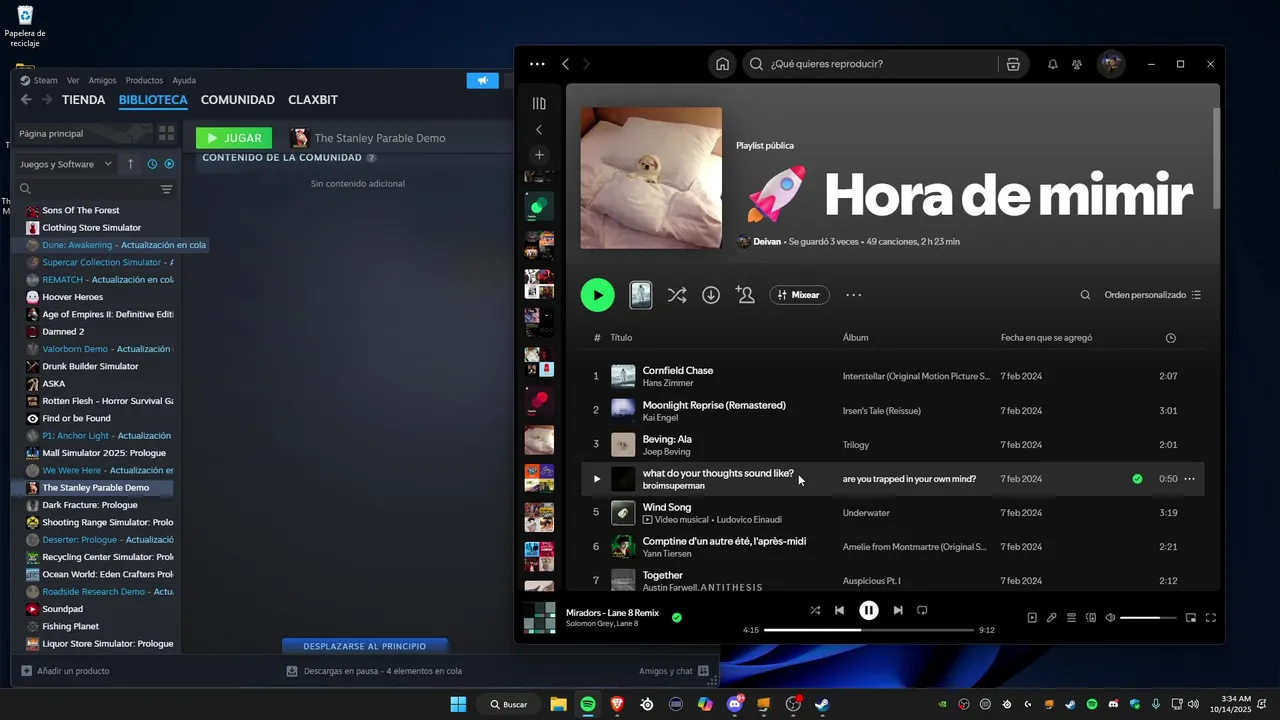Open Spotify miniplayer

pos(1191,618)
